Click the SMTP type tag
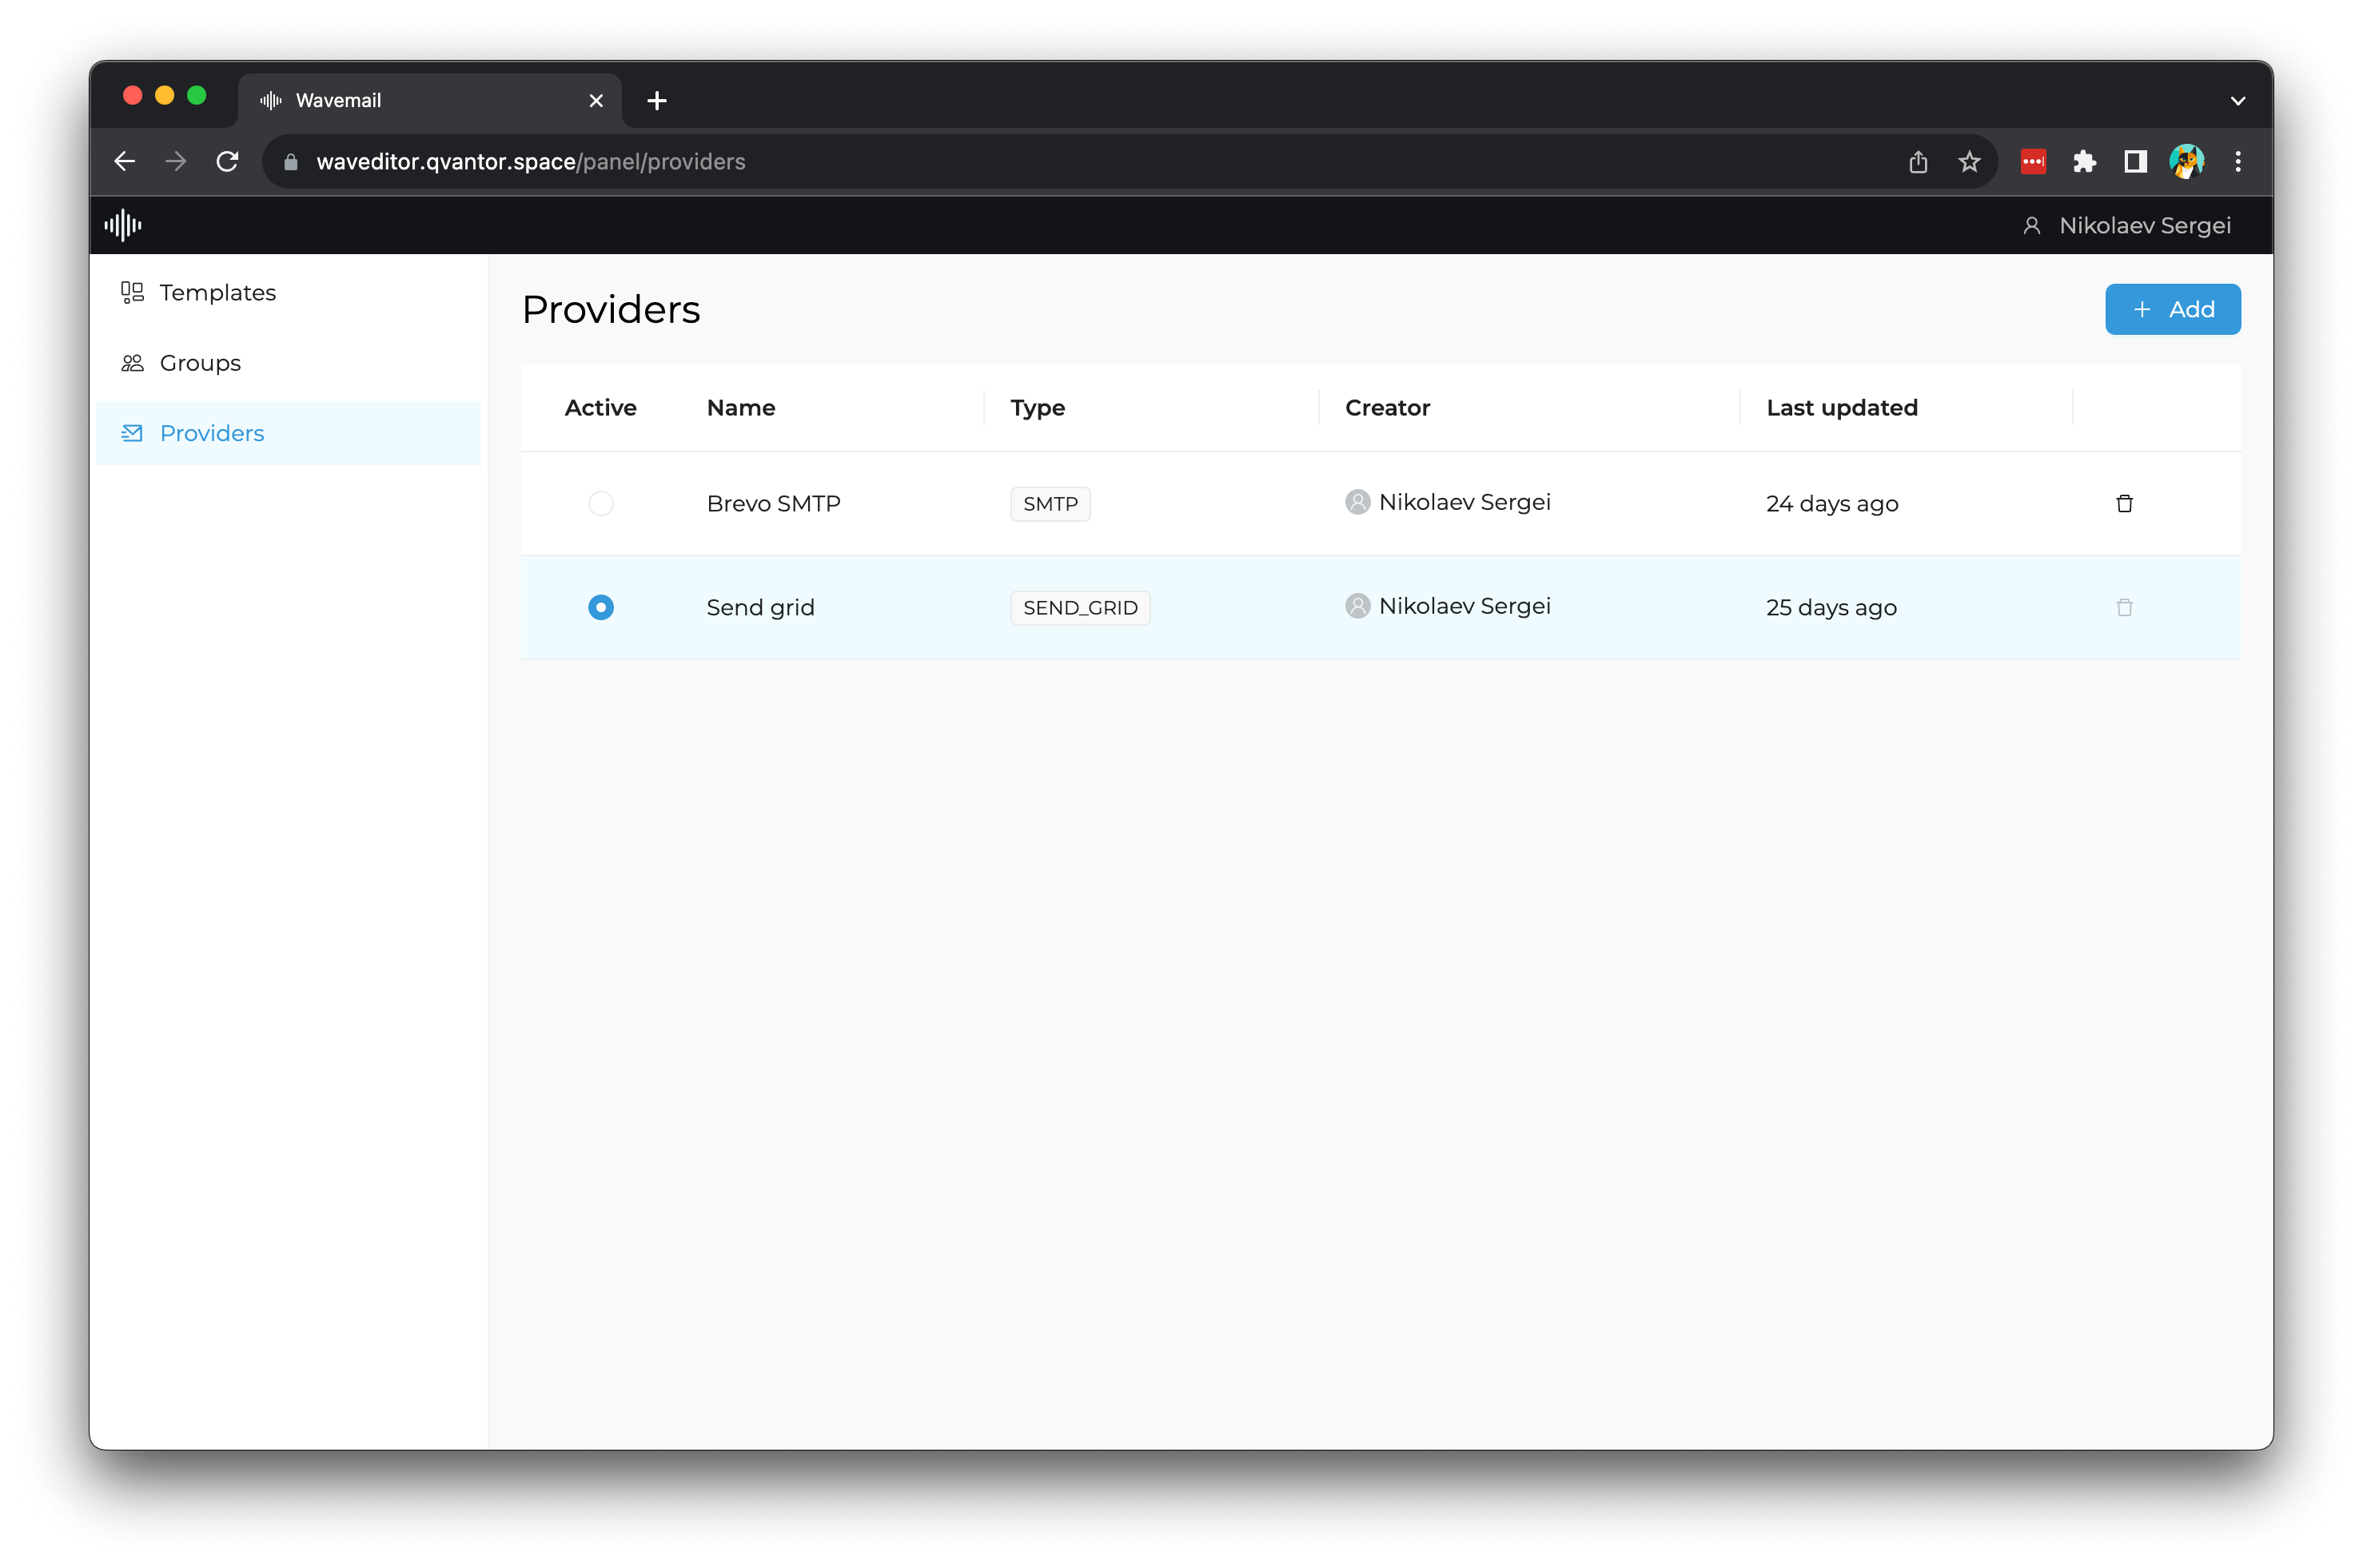 click(x=1050, y=503)
